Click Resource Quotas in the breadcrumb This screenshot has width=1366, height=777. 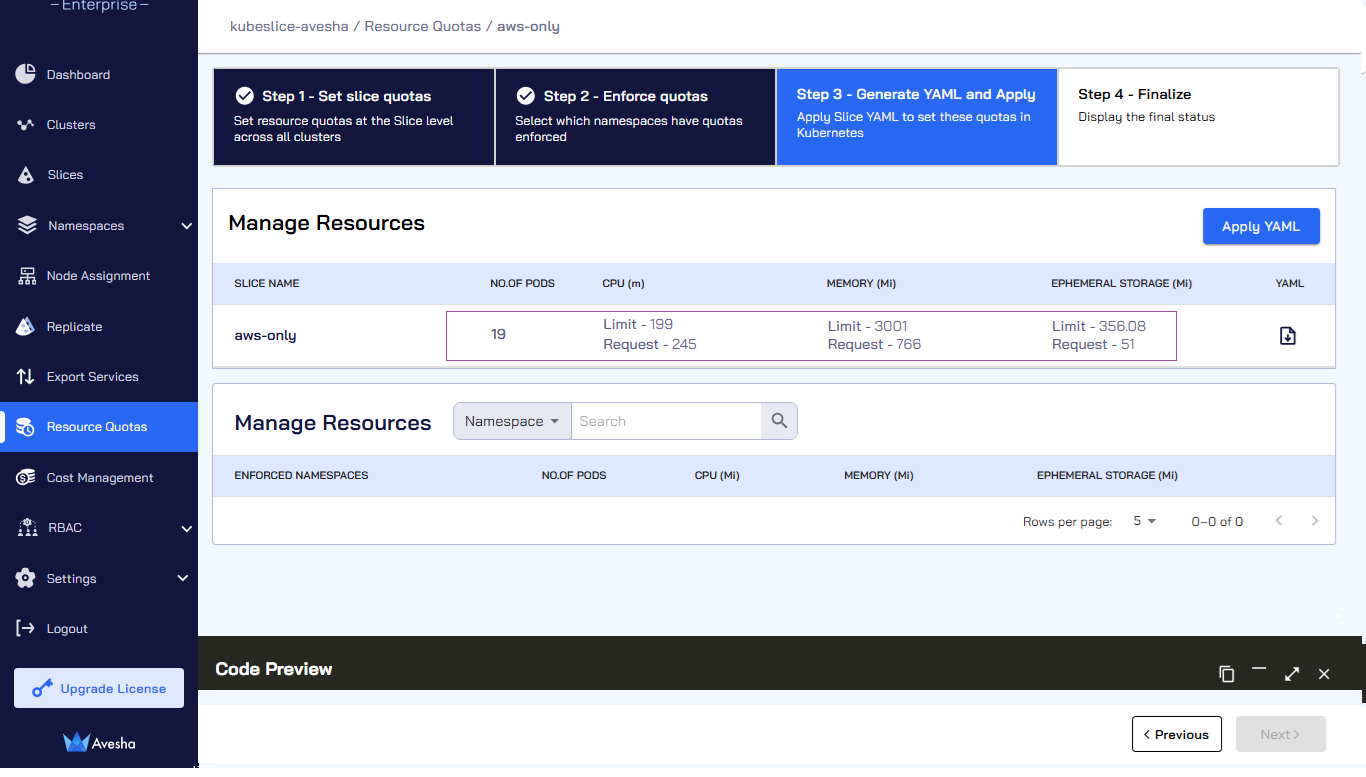point(422,26)
